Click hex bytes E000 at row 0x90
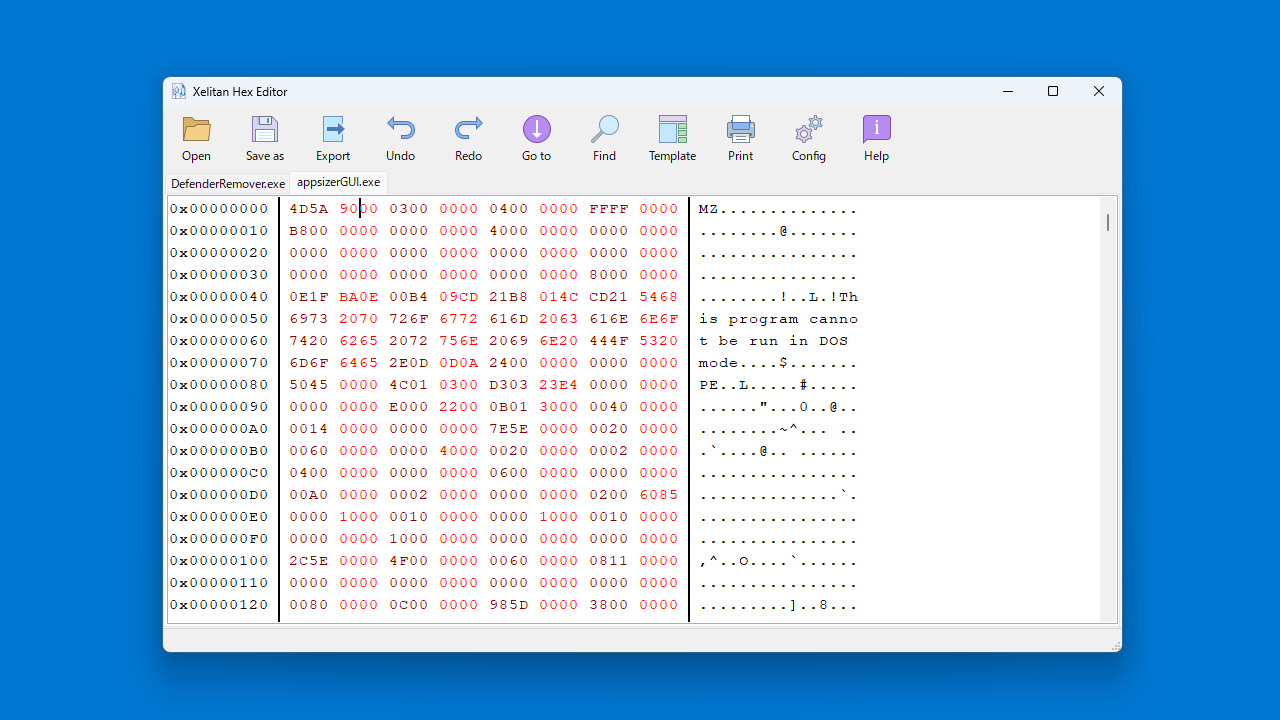 click(x=409, y=407)
